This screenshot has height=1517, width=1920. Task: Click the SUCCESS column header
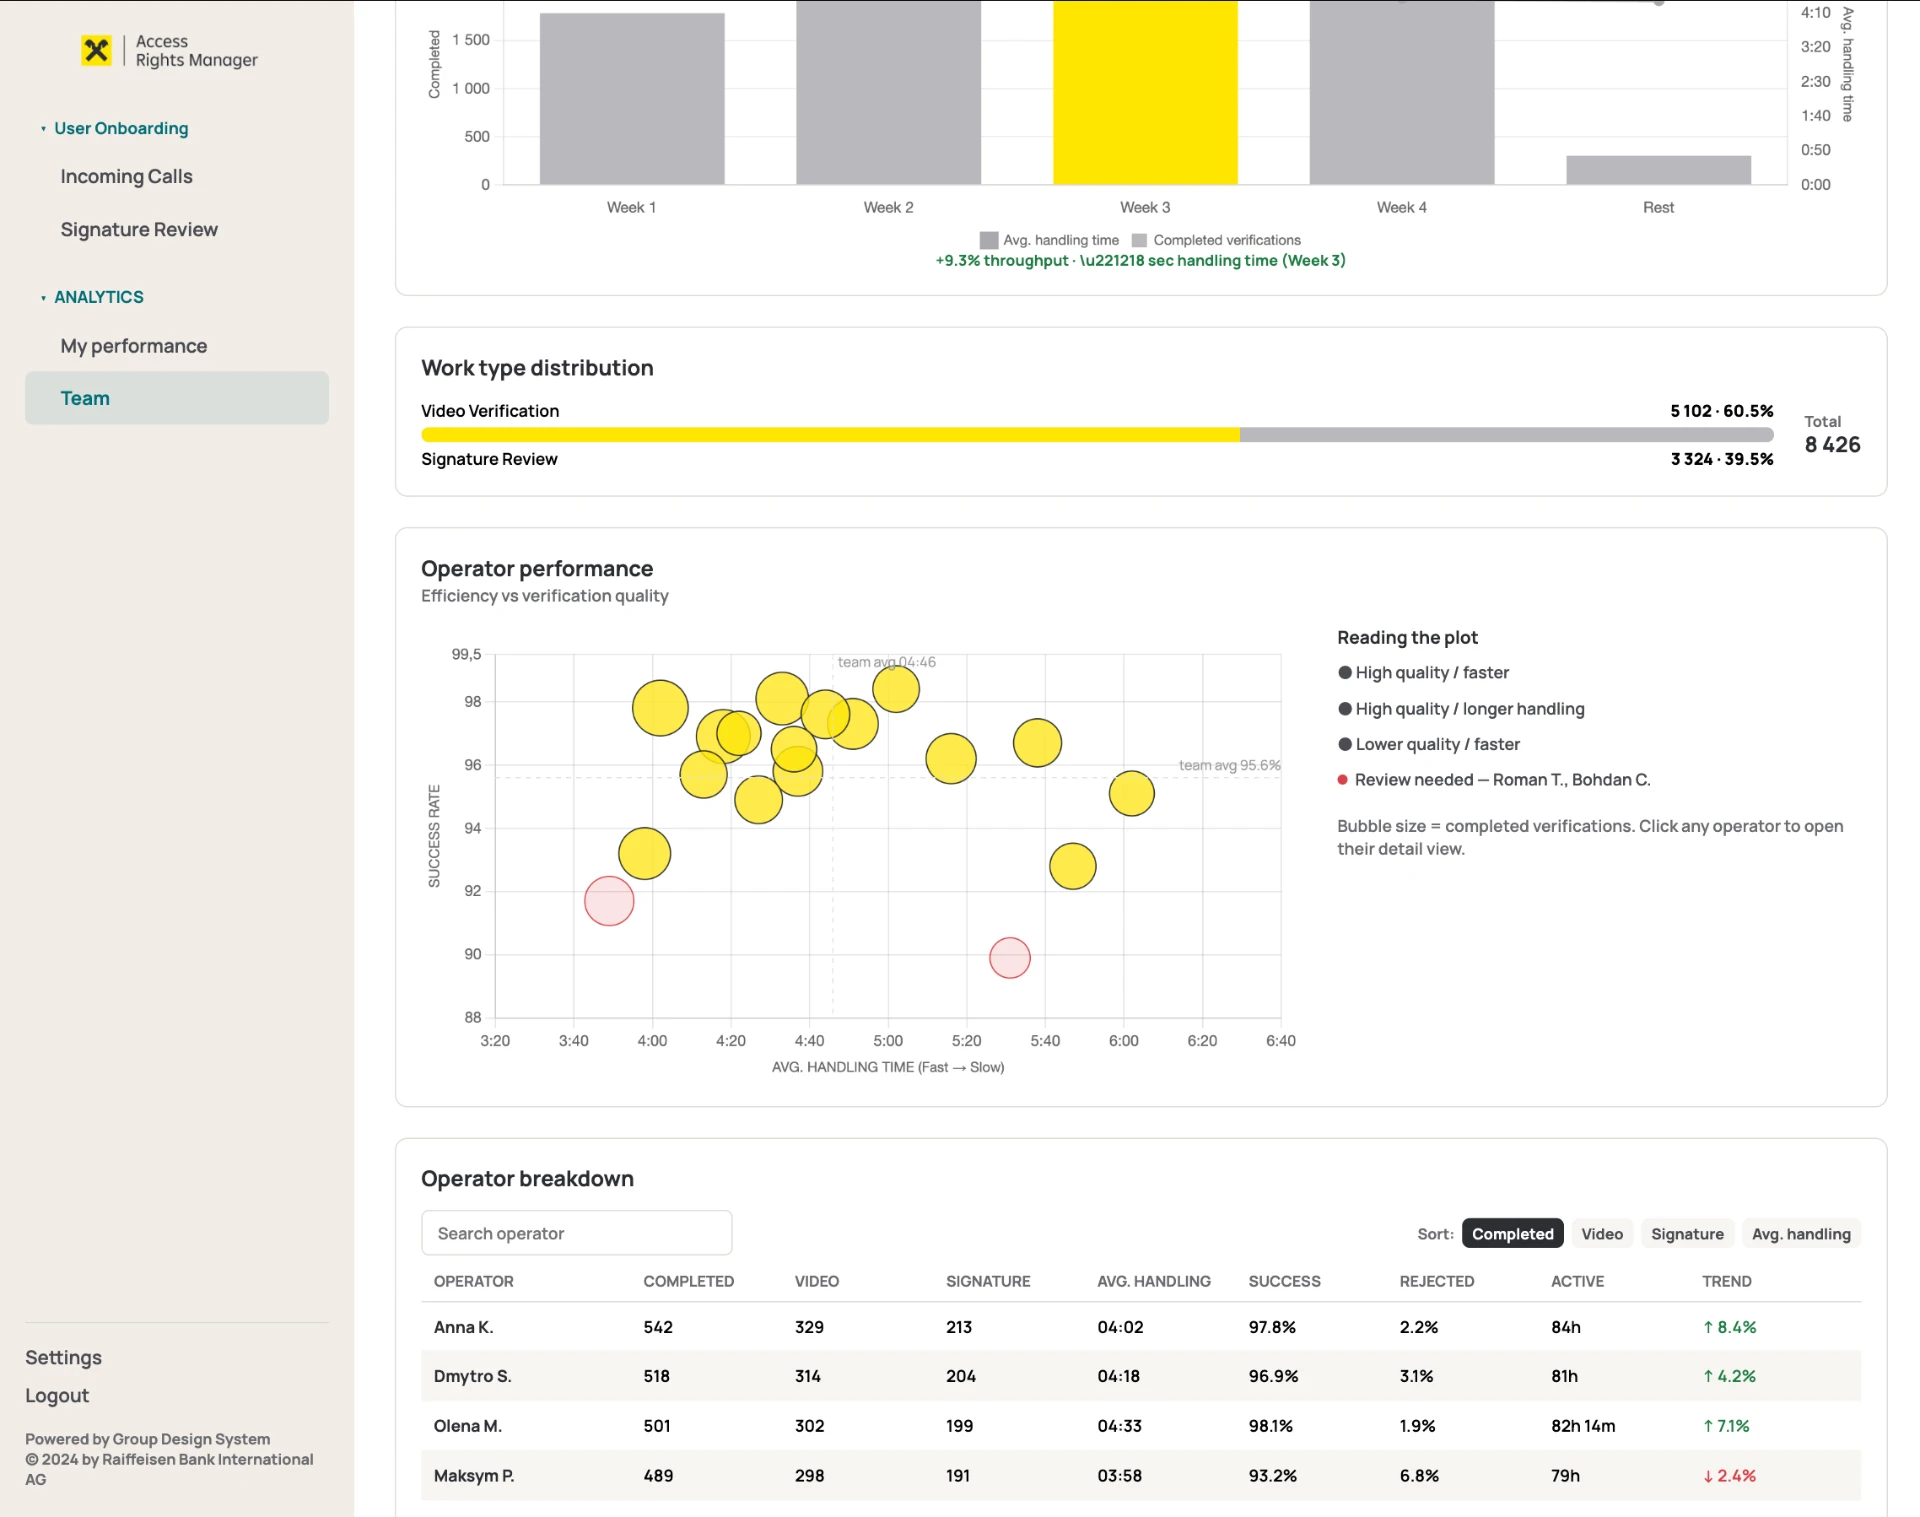click(x=1284, y=1281)
